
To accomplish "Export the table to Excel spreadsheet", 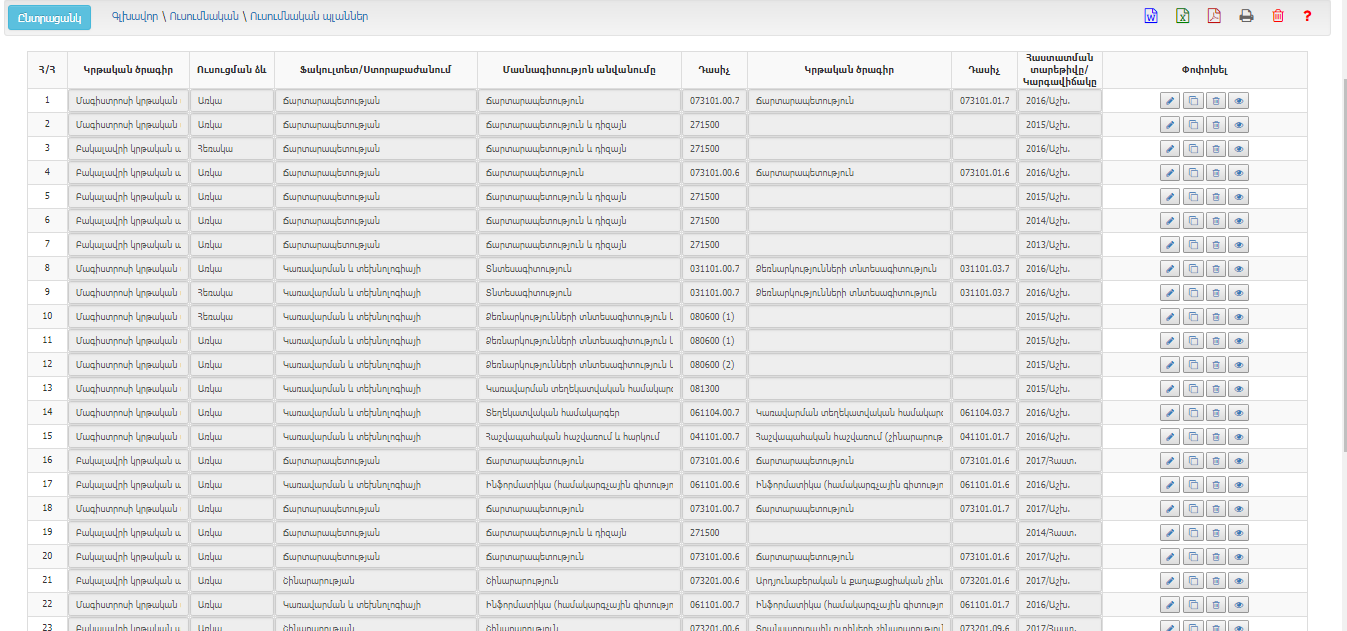I will click(1182, 16).
